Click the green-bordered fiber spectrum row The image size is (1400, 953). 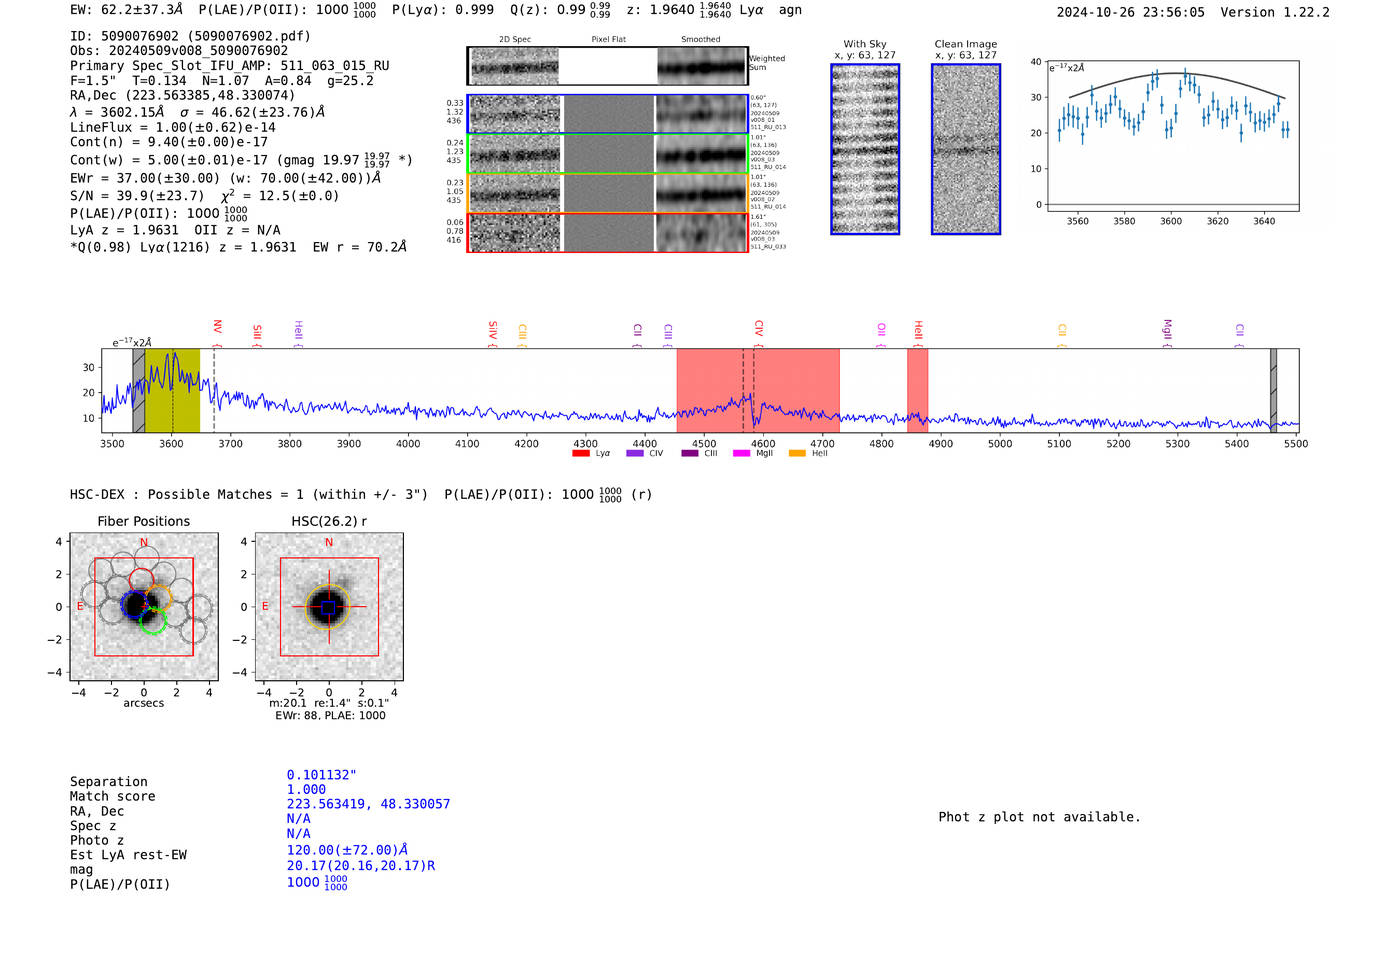pos(608,154)
